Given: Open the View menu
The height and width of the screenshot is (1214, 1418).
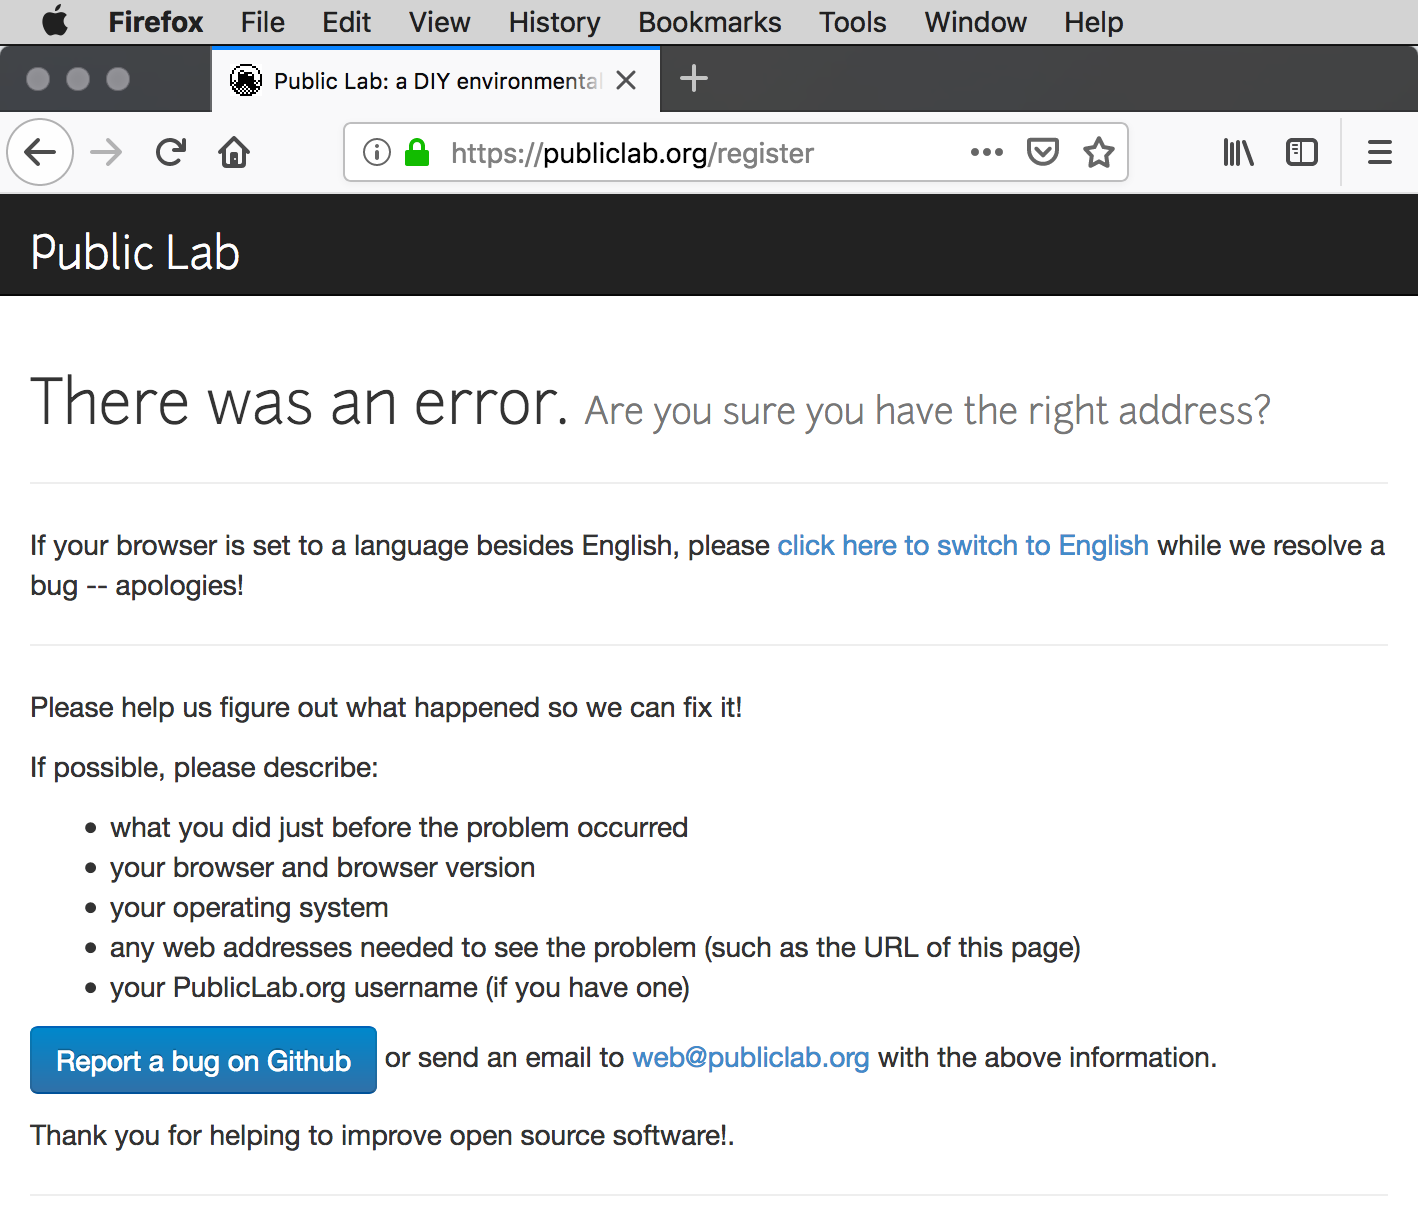Looking at the screenshot, I should [440, 22].
